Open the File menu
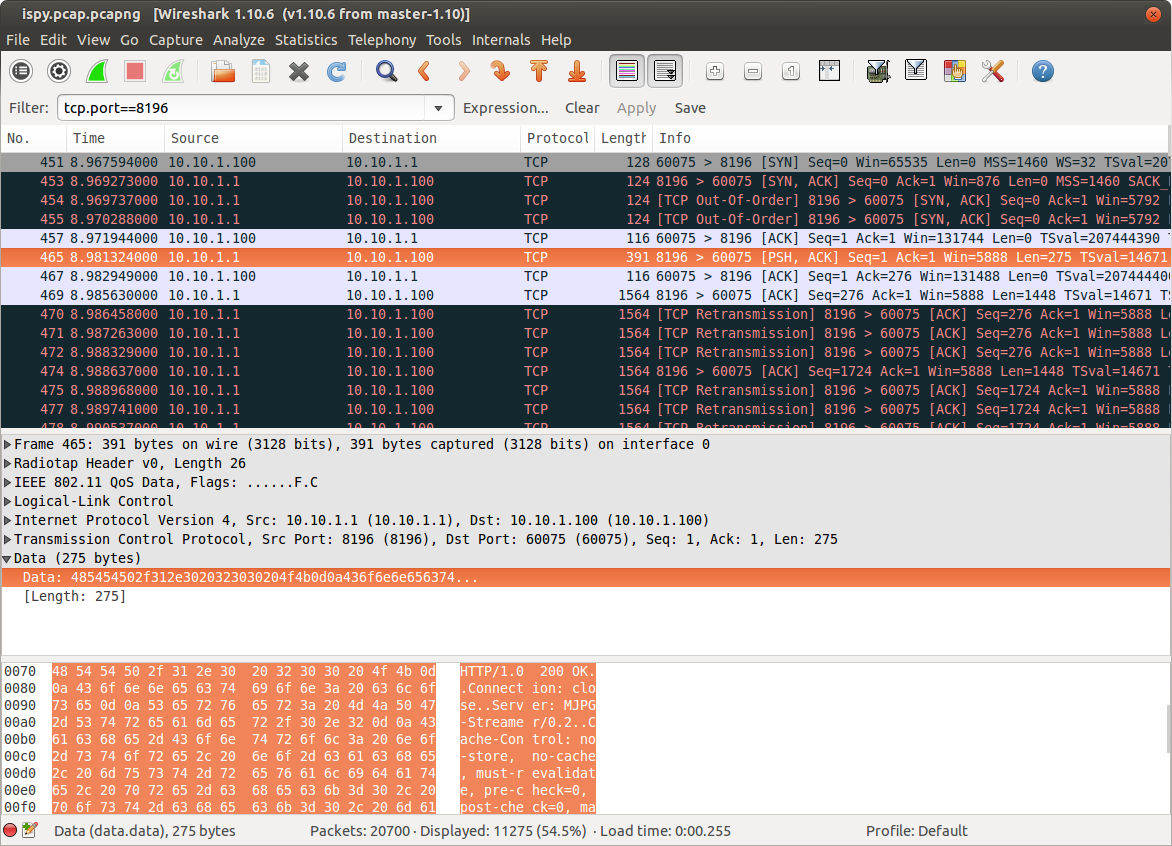 click(x=18, y=40)
